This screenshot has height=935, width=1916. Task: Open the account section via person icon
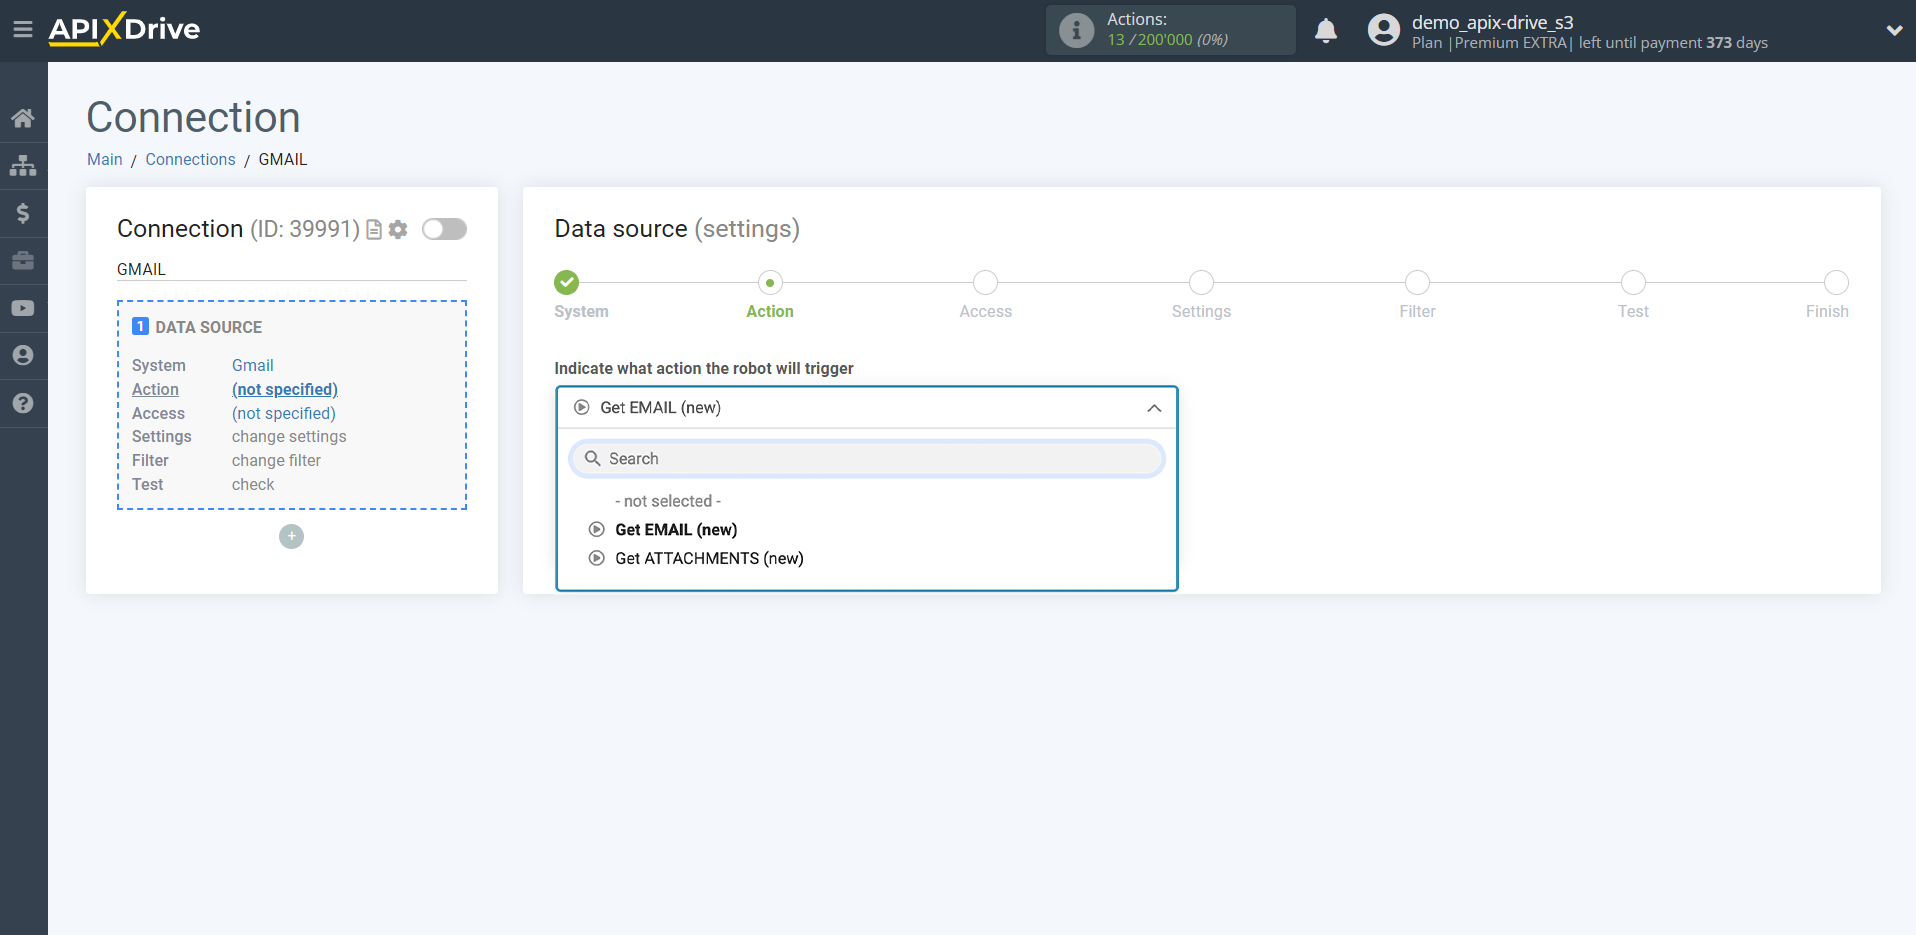click(x=23, y=355)
